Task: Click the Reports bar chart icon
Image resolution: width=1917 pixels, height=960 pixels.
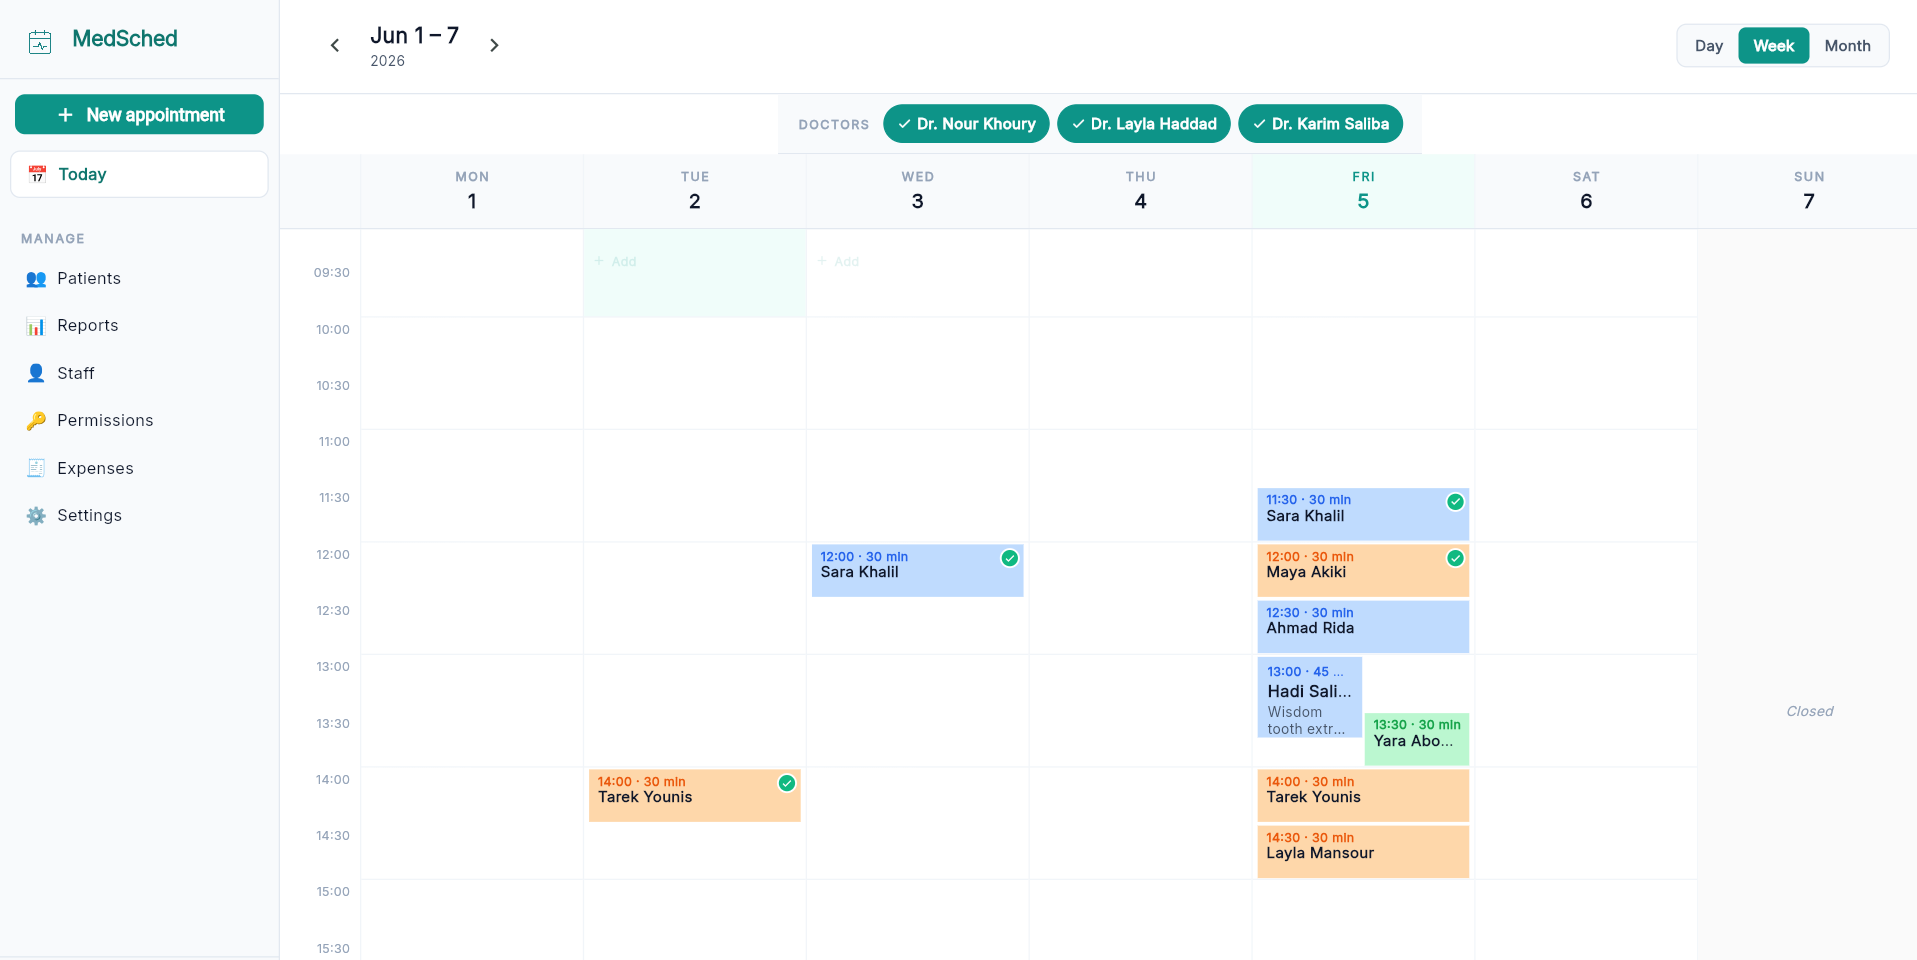Action: (36, 326)
